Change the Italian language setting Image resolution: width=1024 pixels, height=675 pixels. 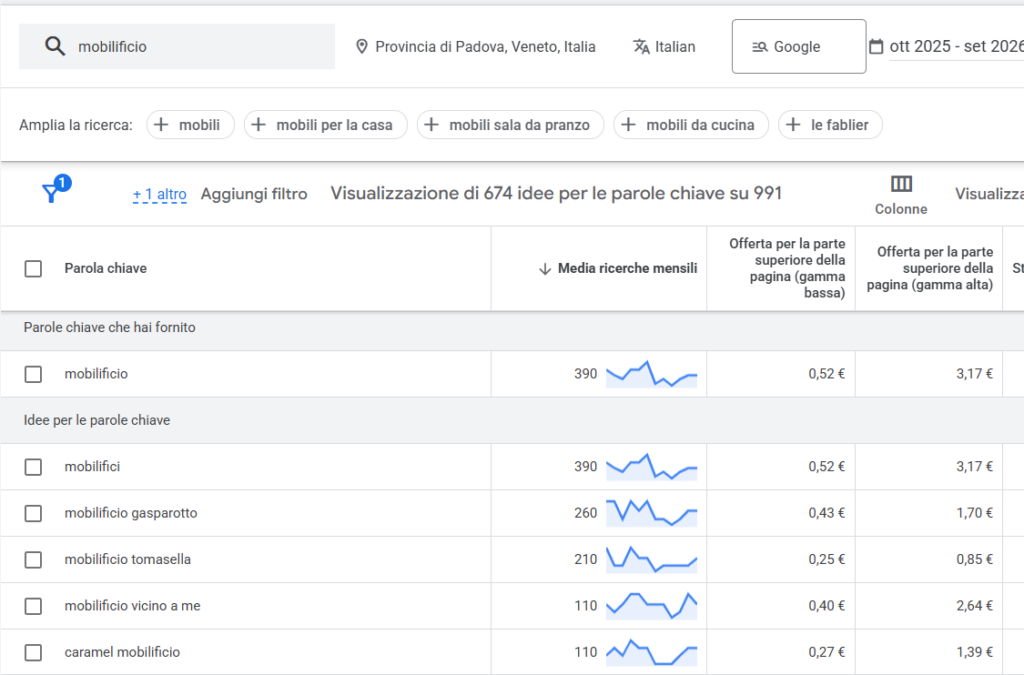675,47
